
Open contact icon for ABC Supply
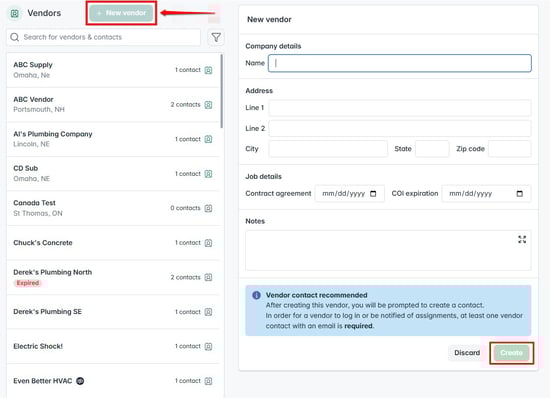pyautogui.click(x=208, y=70)
